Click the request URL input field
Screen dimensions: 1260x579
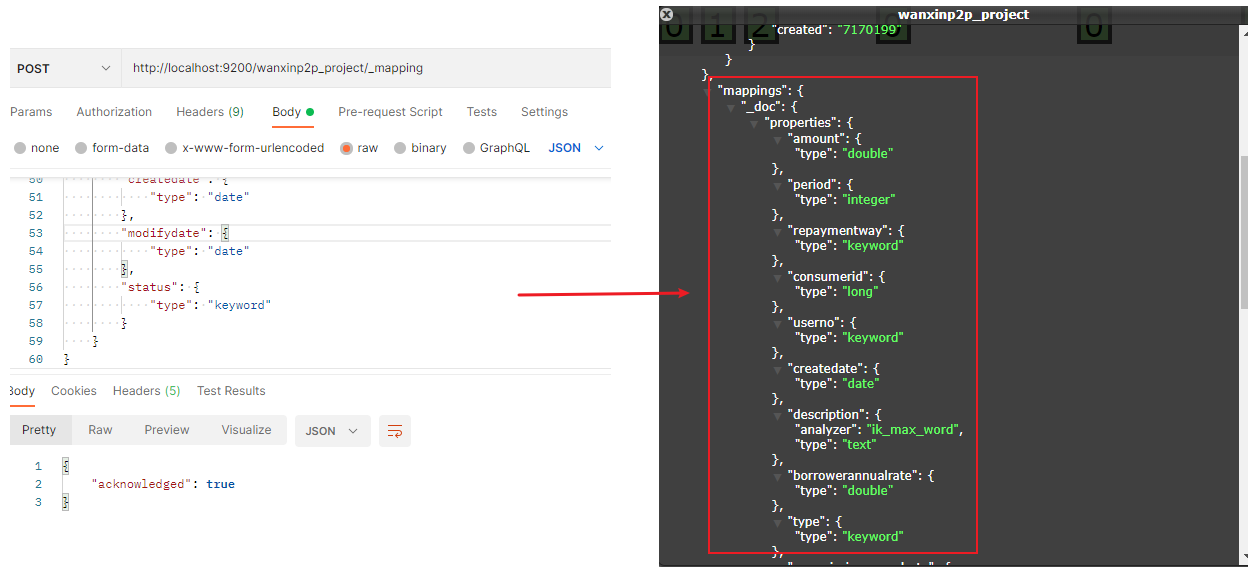click(366, 69)
